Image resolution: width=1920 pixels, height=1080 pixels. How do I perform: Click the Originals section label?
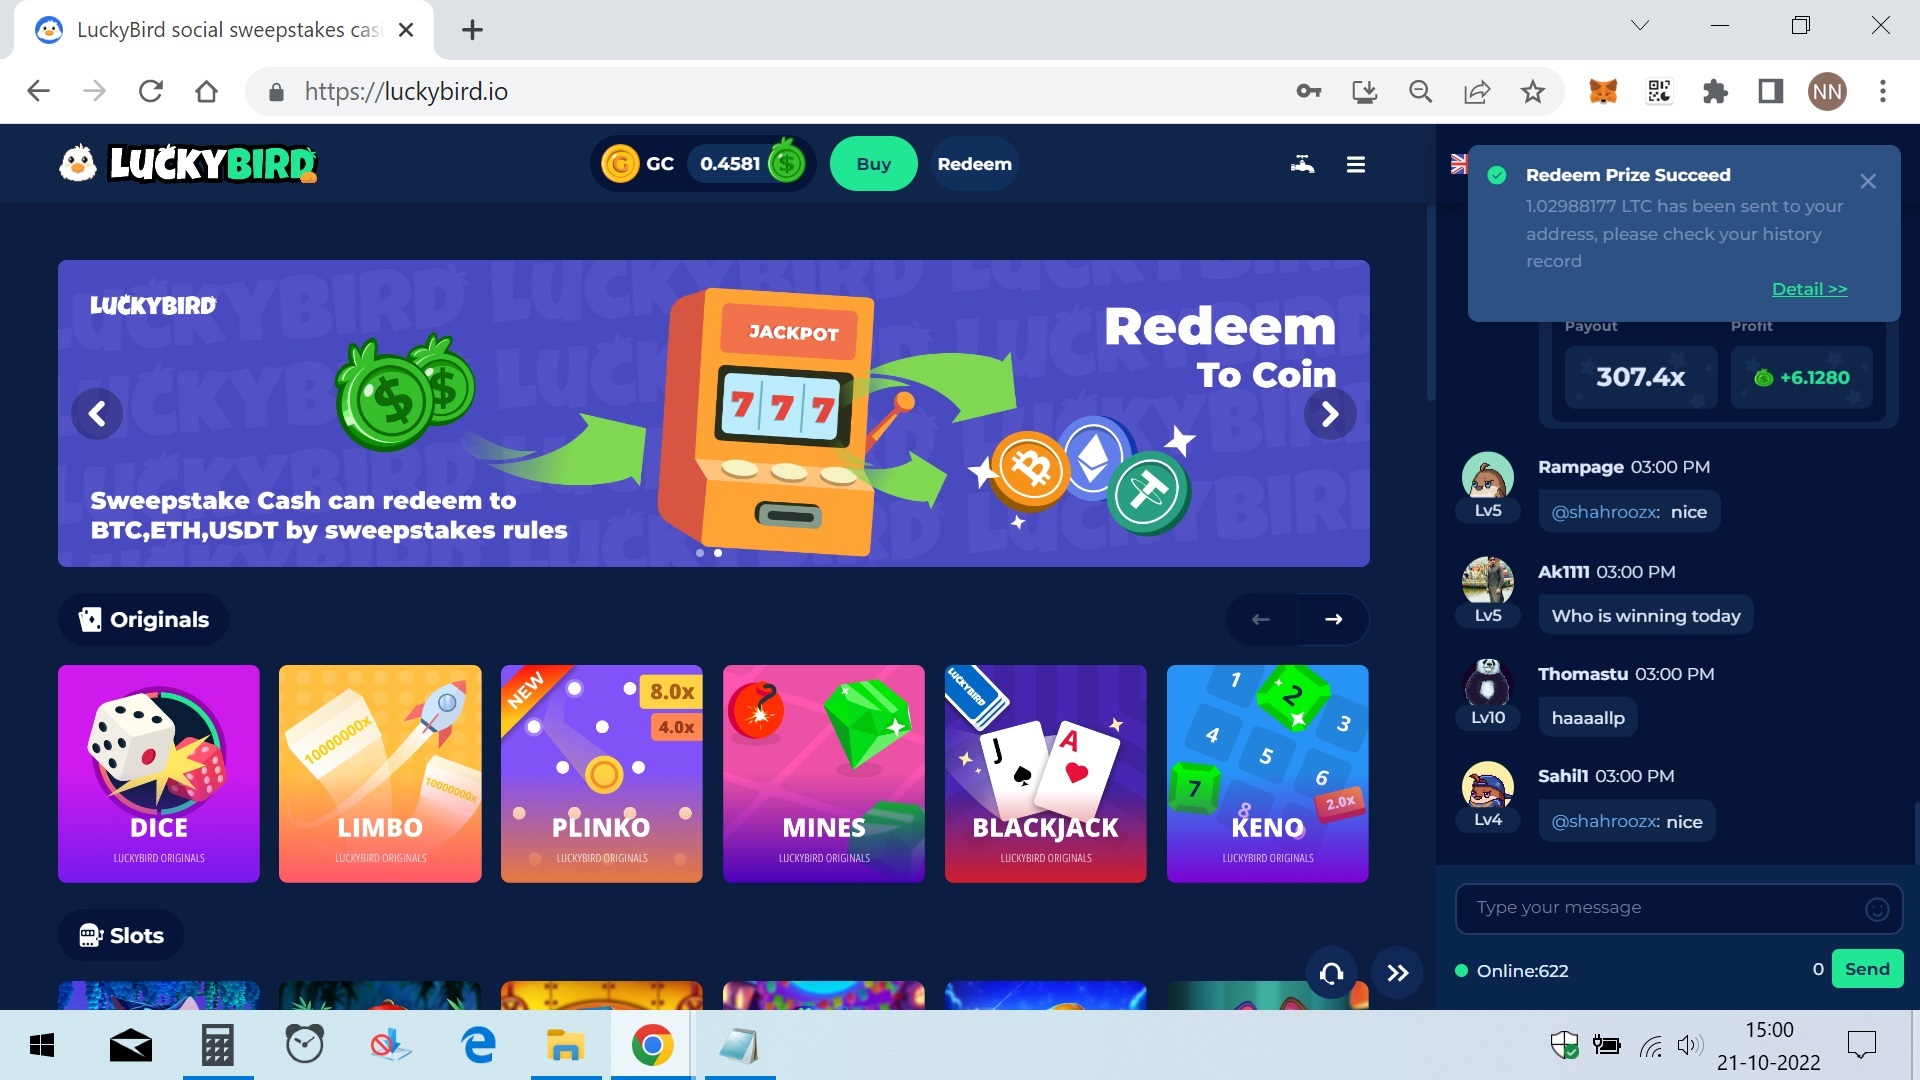click(x=144, y=619)
